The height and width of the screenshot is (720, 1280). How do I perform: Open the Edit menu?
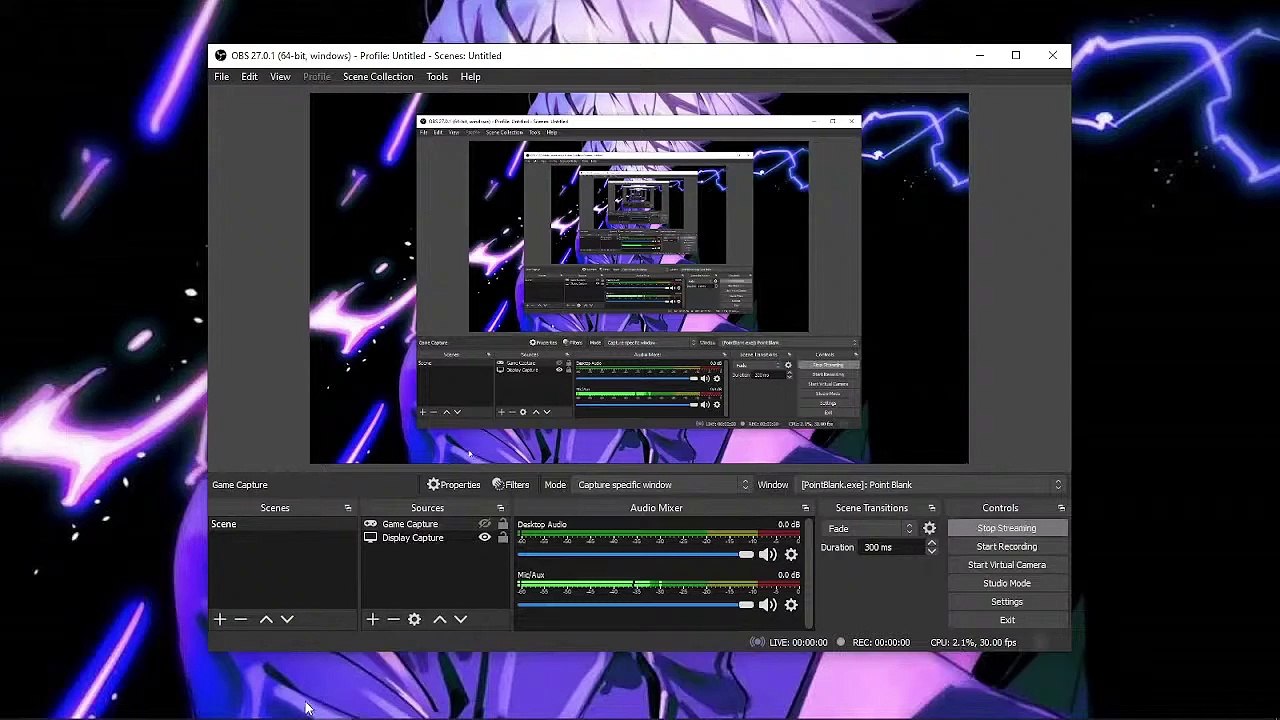[249, 77]
